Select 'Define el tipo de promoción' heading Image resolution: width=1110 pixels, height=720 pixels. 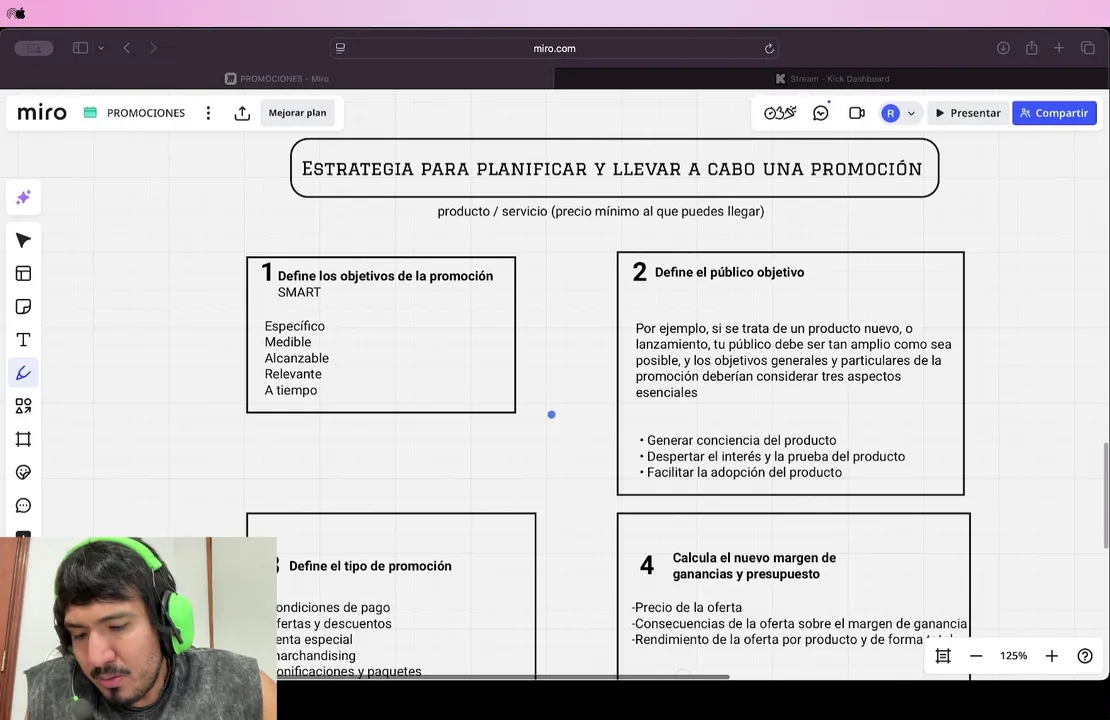[370, 566]
